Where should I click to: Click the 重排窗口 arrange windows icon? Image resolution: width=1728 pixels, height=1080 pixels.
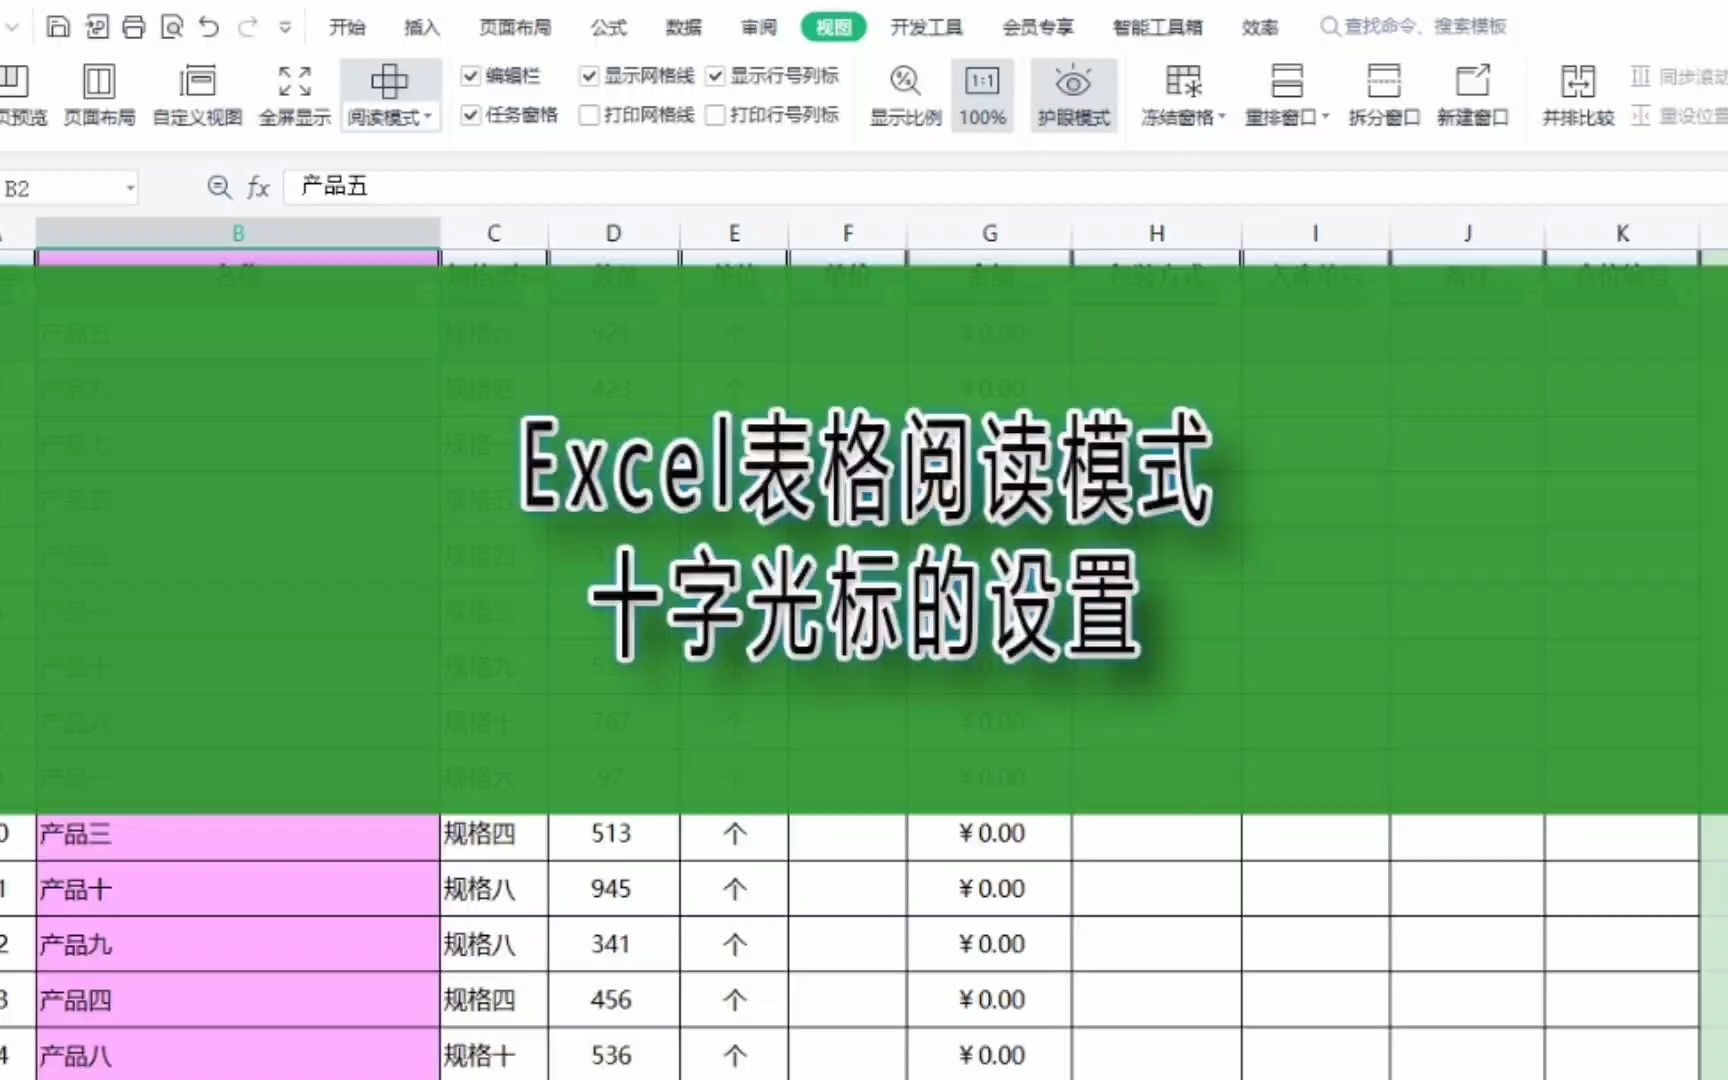(x=1286, y=81)
